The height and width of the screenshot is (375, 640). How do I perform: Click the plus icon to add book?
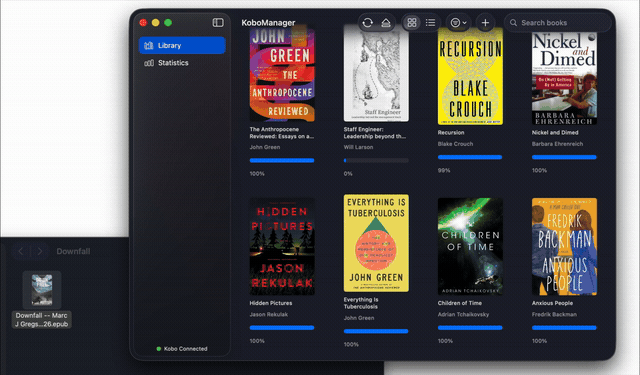pos(485,23)
